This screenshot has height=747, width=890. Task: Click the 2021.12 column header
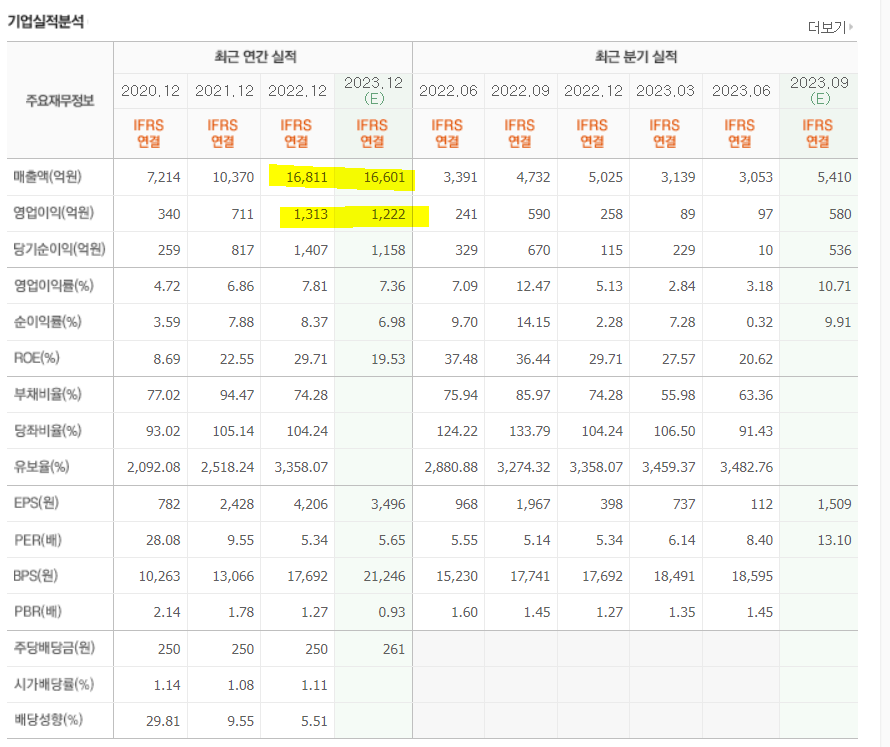coord(224,91)
